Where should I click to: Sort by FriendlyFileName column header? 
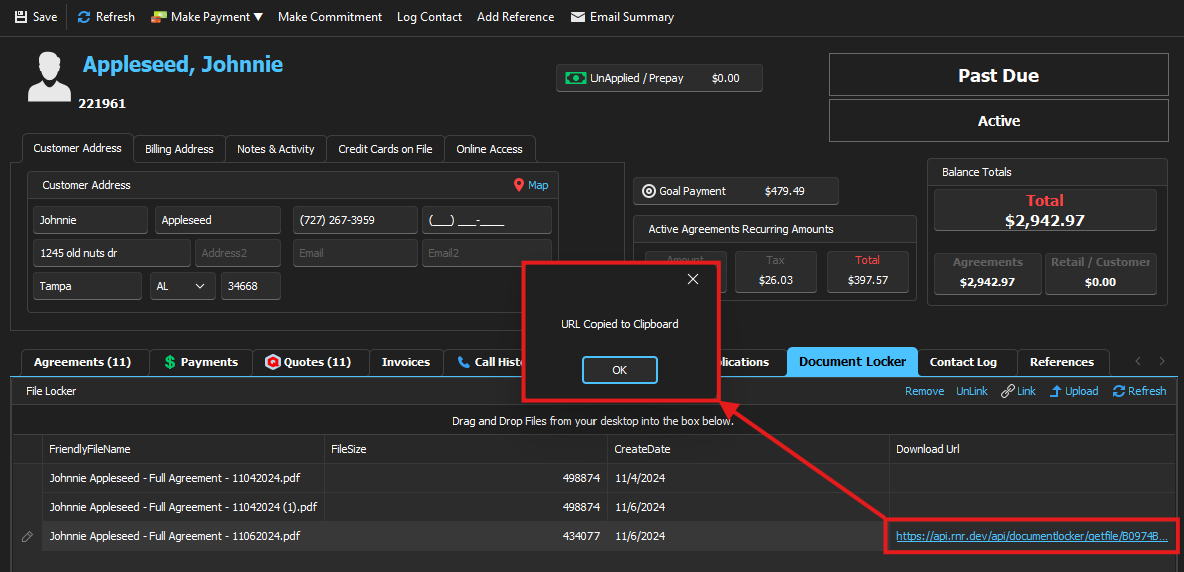point(183,449)
